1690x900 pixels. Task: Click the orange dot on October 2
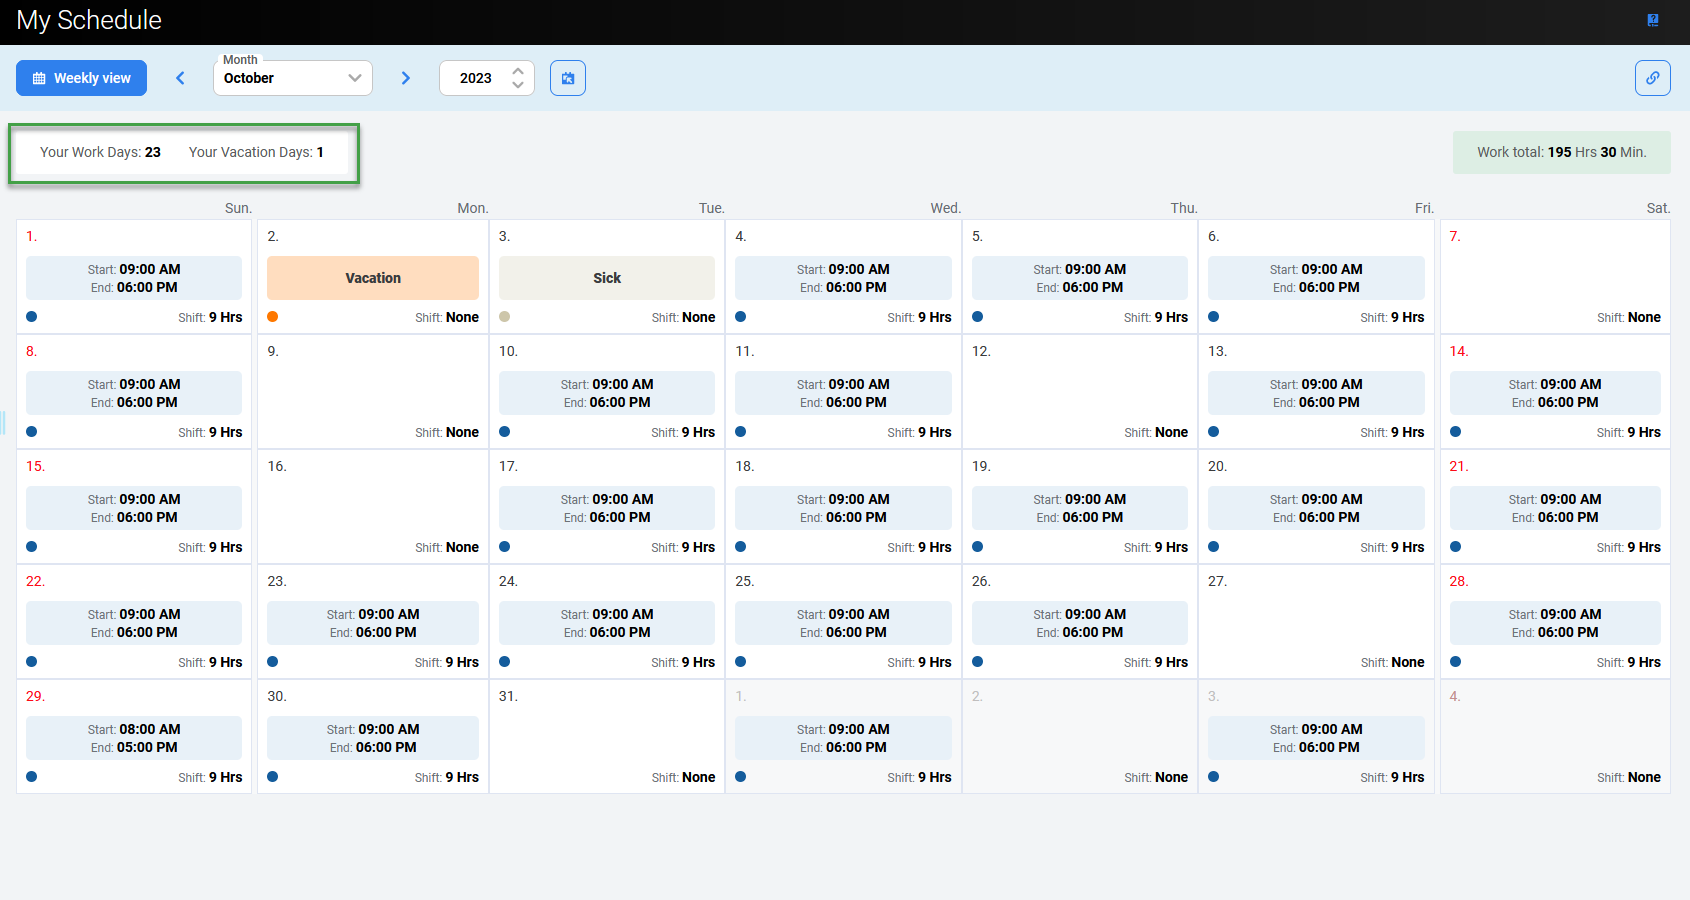tap(273, 317)
